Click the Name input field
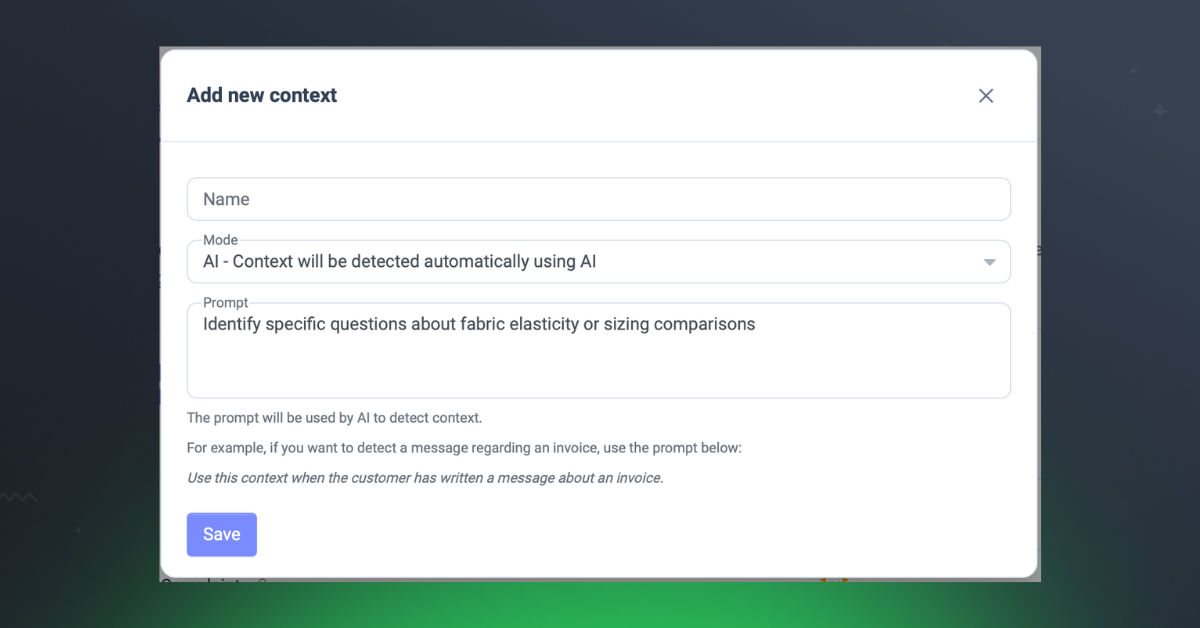1200x628 pixels. tap(598, 199)
